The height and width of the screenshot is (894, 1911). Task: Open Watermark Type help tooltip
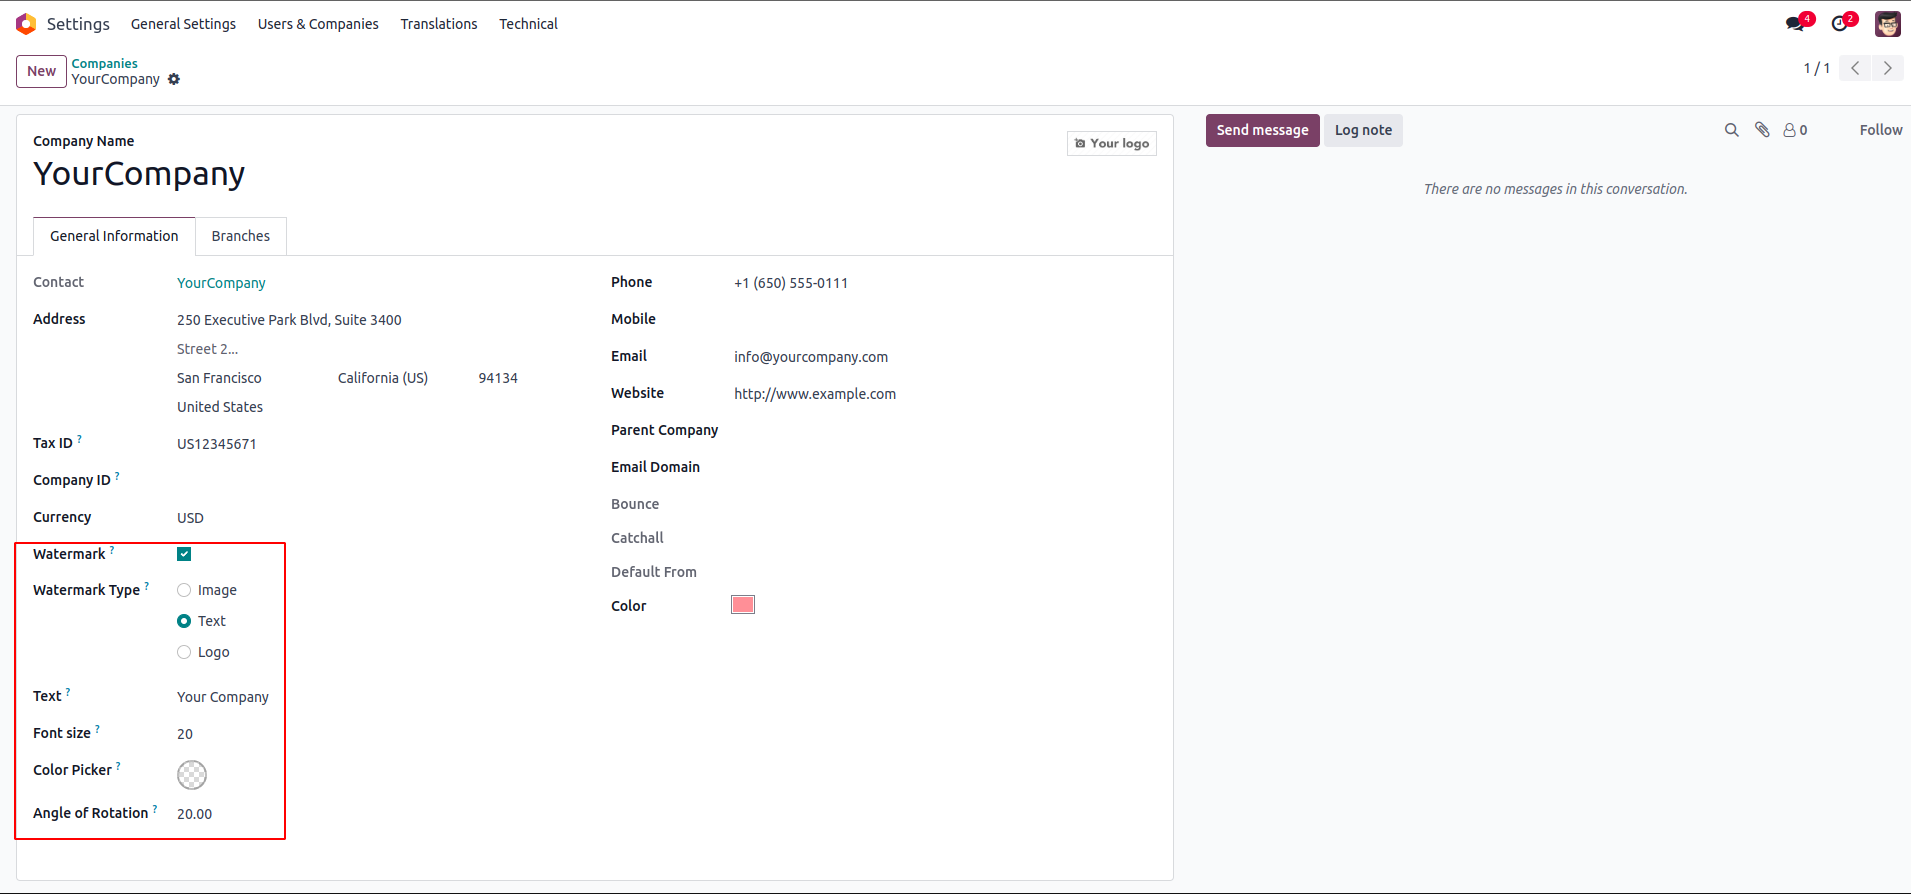click(147, 585)
